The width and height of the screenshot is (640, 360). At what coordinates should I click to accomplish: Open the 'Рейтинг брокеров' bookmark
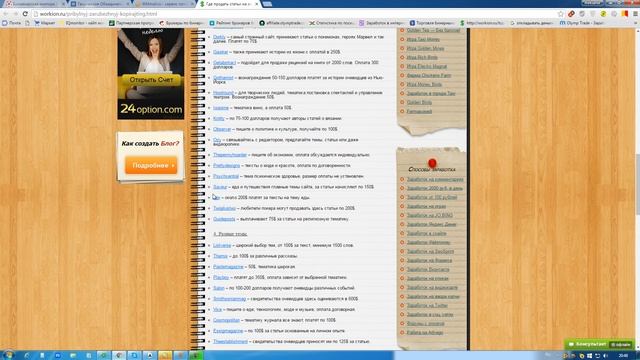click(231, 23)
